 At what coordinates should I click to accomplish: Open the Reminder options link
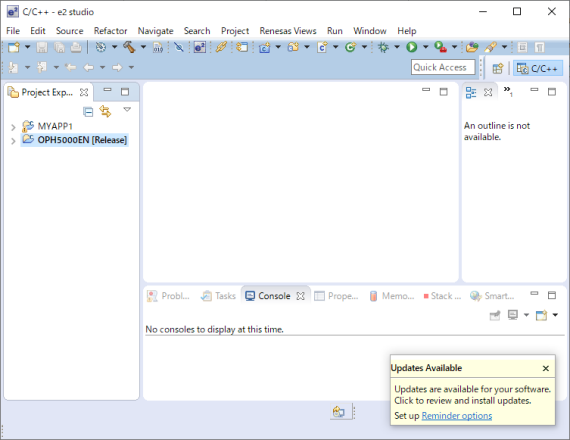(457, 416)
